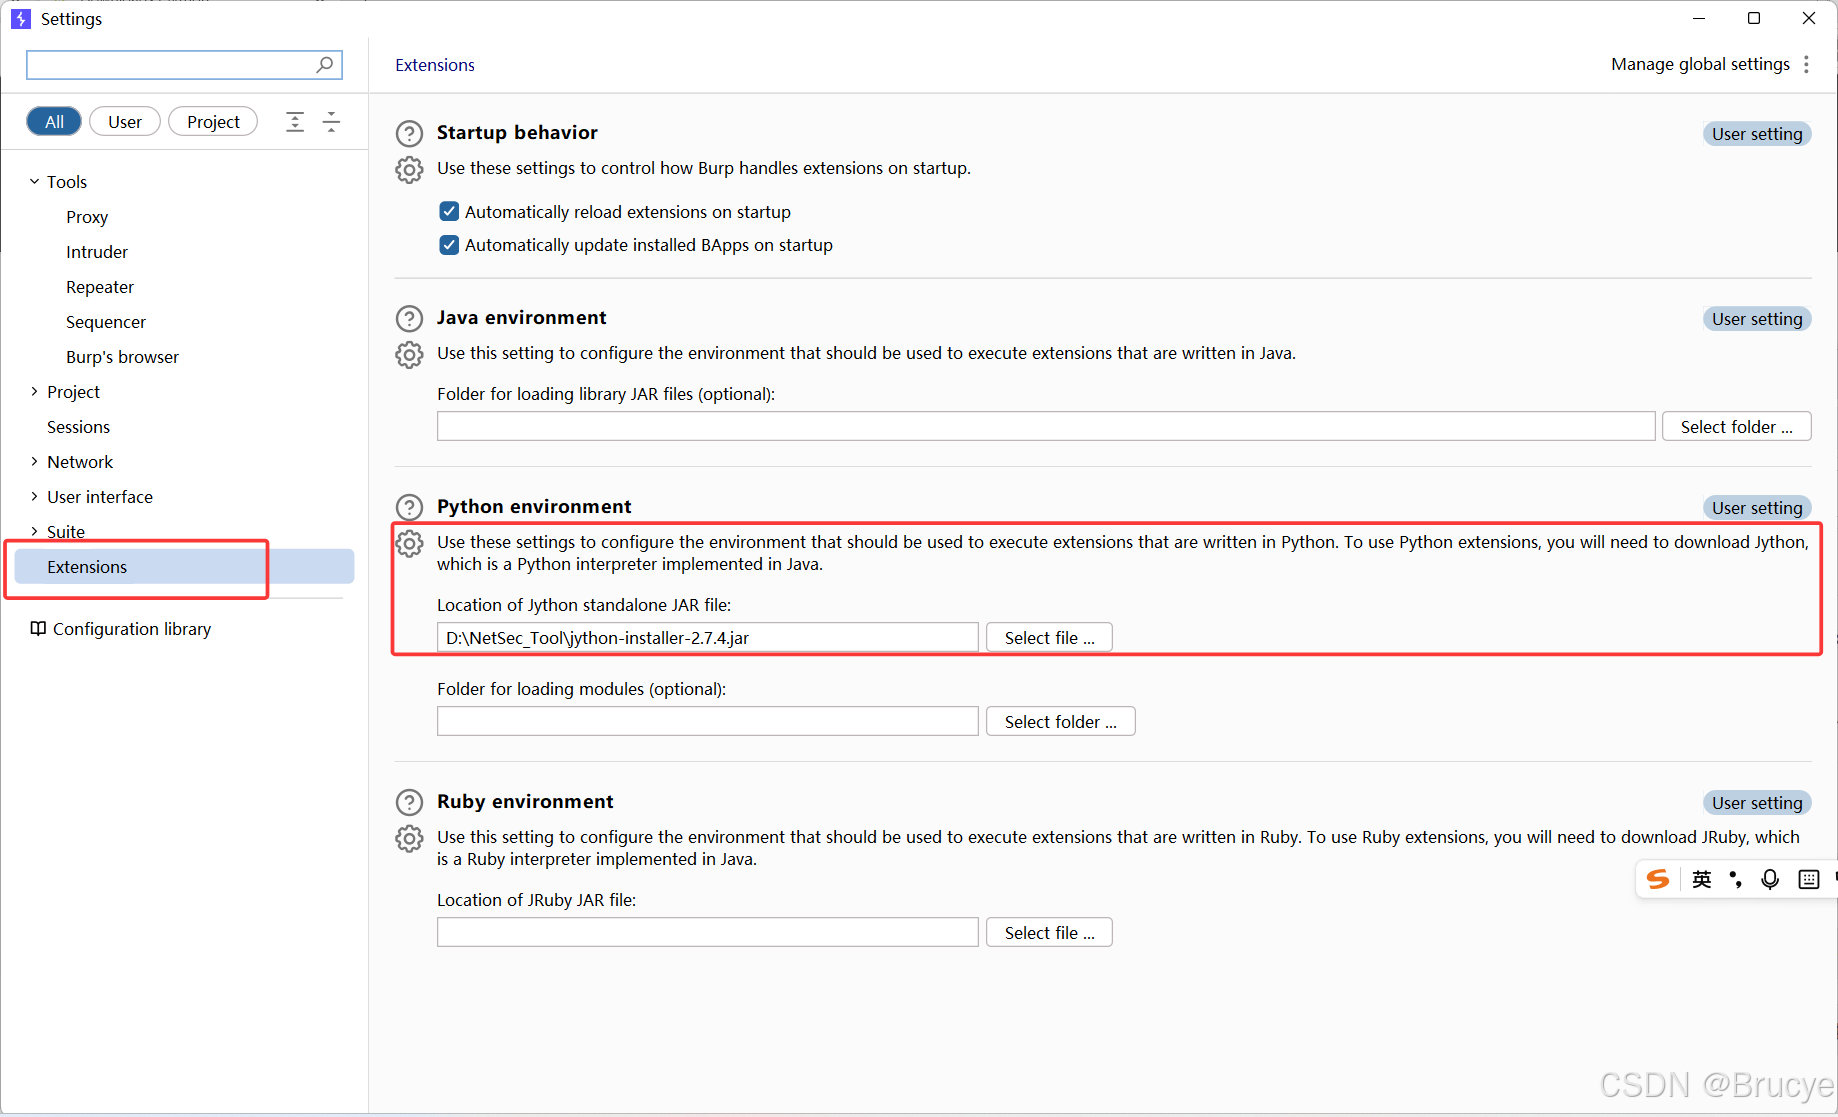The image size is (1838, 1117).
Task: Open Ruby environment gear options
Action: (x=409, y=838)
